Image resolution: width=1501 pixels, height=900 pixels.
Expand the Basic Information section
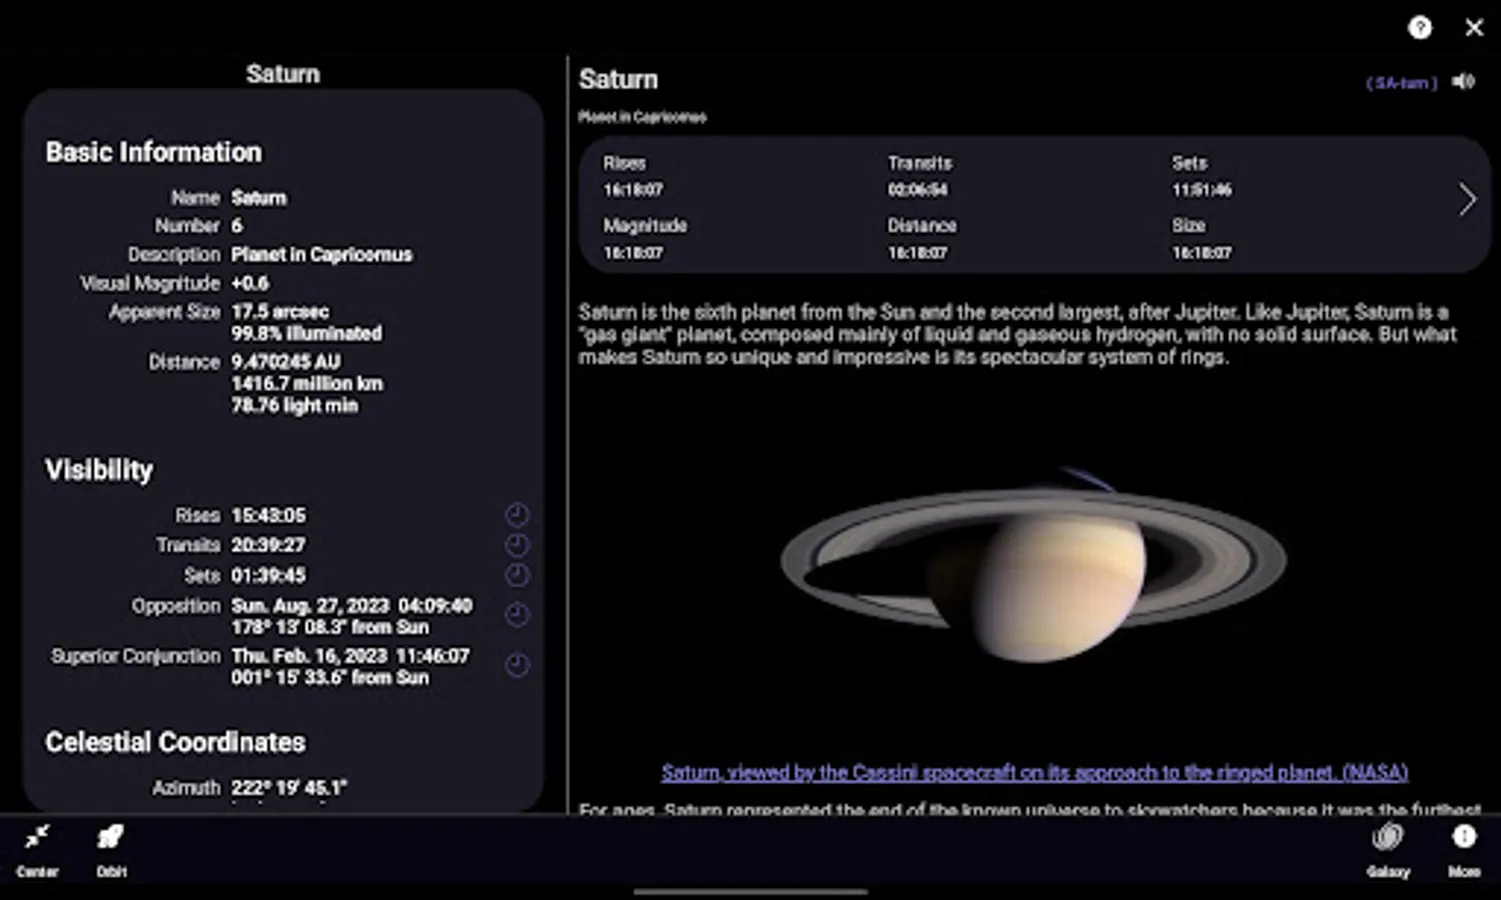click(151, 152)
